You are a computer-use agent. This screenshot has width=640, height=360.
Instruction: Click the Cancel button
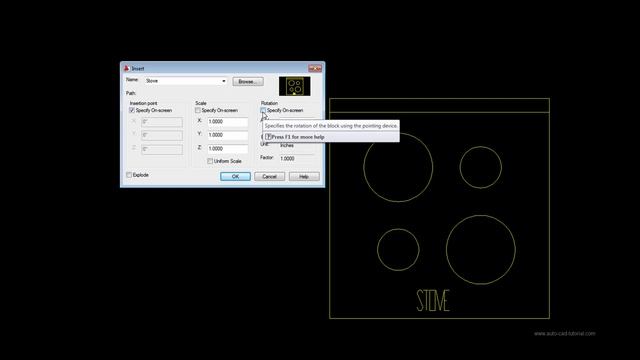click(x=269, y=176)
